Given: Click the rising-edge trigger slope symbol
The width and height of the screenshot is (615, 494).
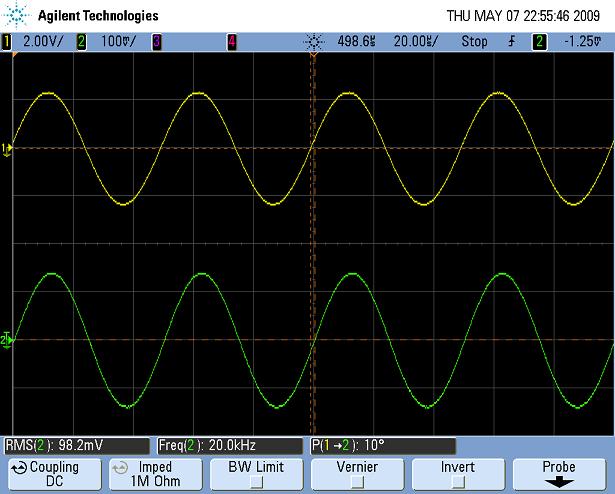Looking at the screenshot, I should [x=512, y=41].
